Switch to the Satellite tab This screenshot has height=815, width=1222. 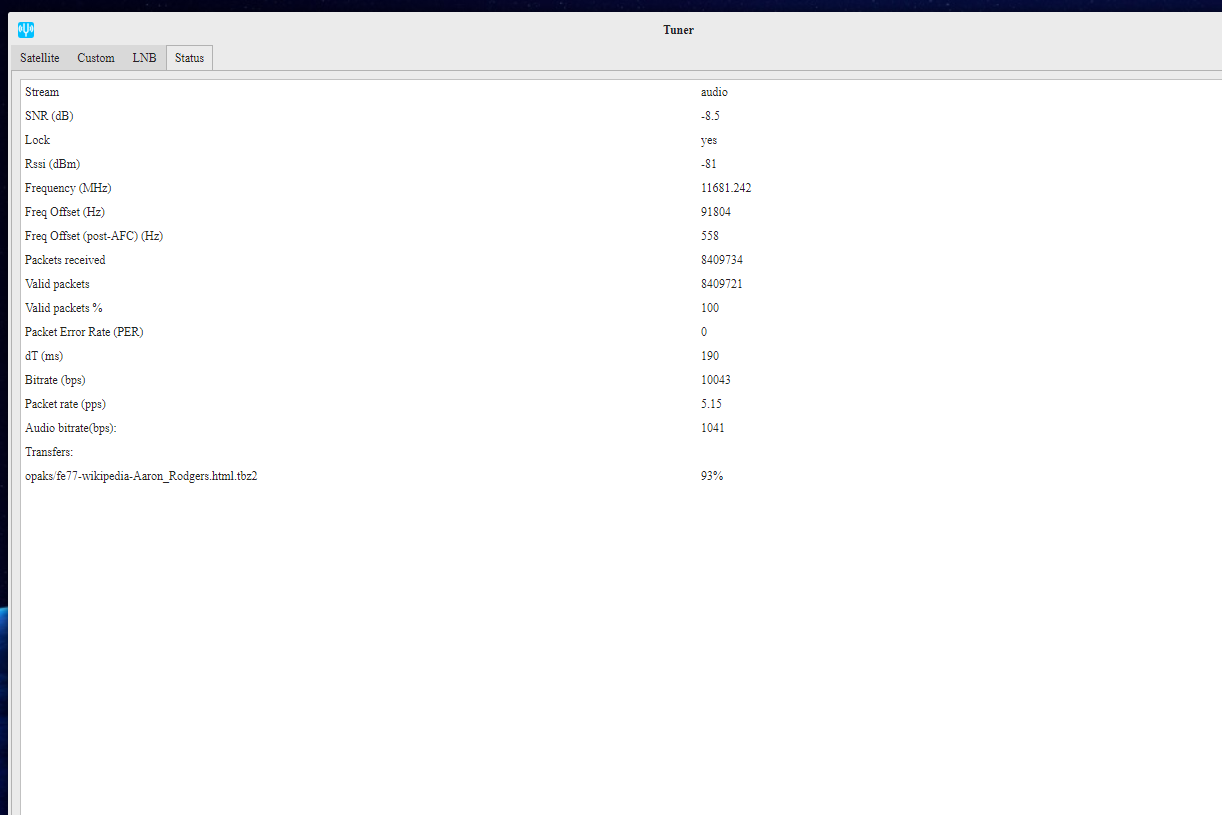click(40, 58)
